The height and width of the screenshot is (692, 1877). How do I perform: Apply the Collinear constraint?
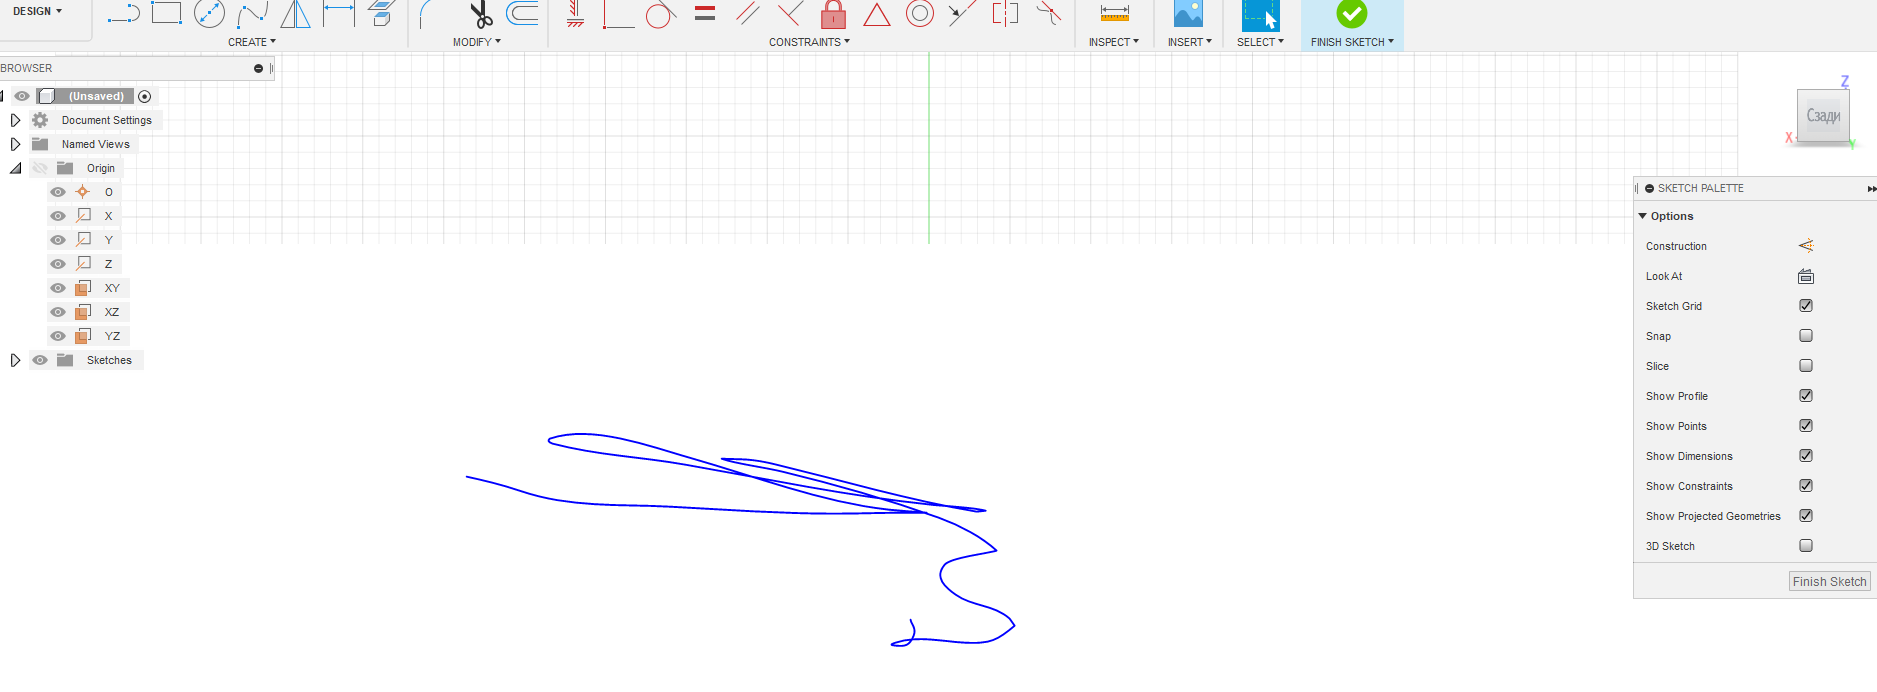coord(962,13)
